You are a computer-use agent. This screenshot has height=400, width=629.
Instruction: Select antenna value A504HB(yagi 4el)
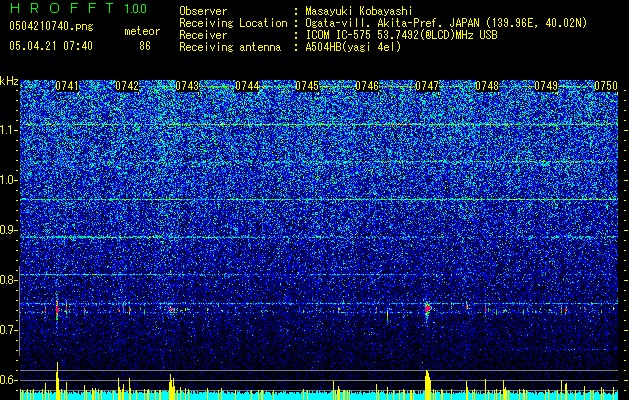pyautogui.click(x=353, y=47)
